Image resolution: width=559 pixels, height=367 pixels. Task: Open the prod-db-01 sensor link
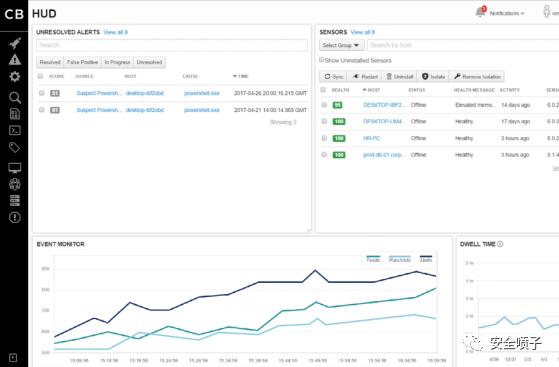(x=384, y=155)
